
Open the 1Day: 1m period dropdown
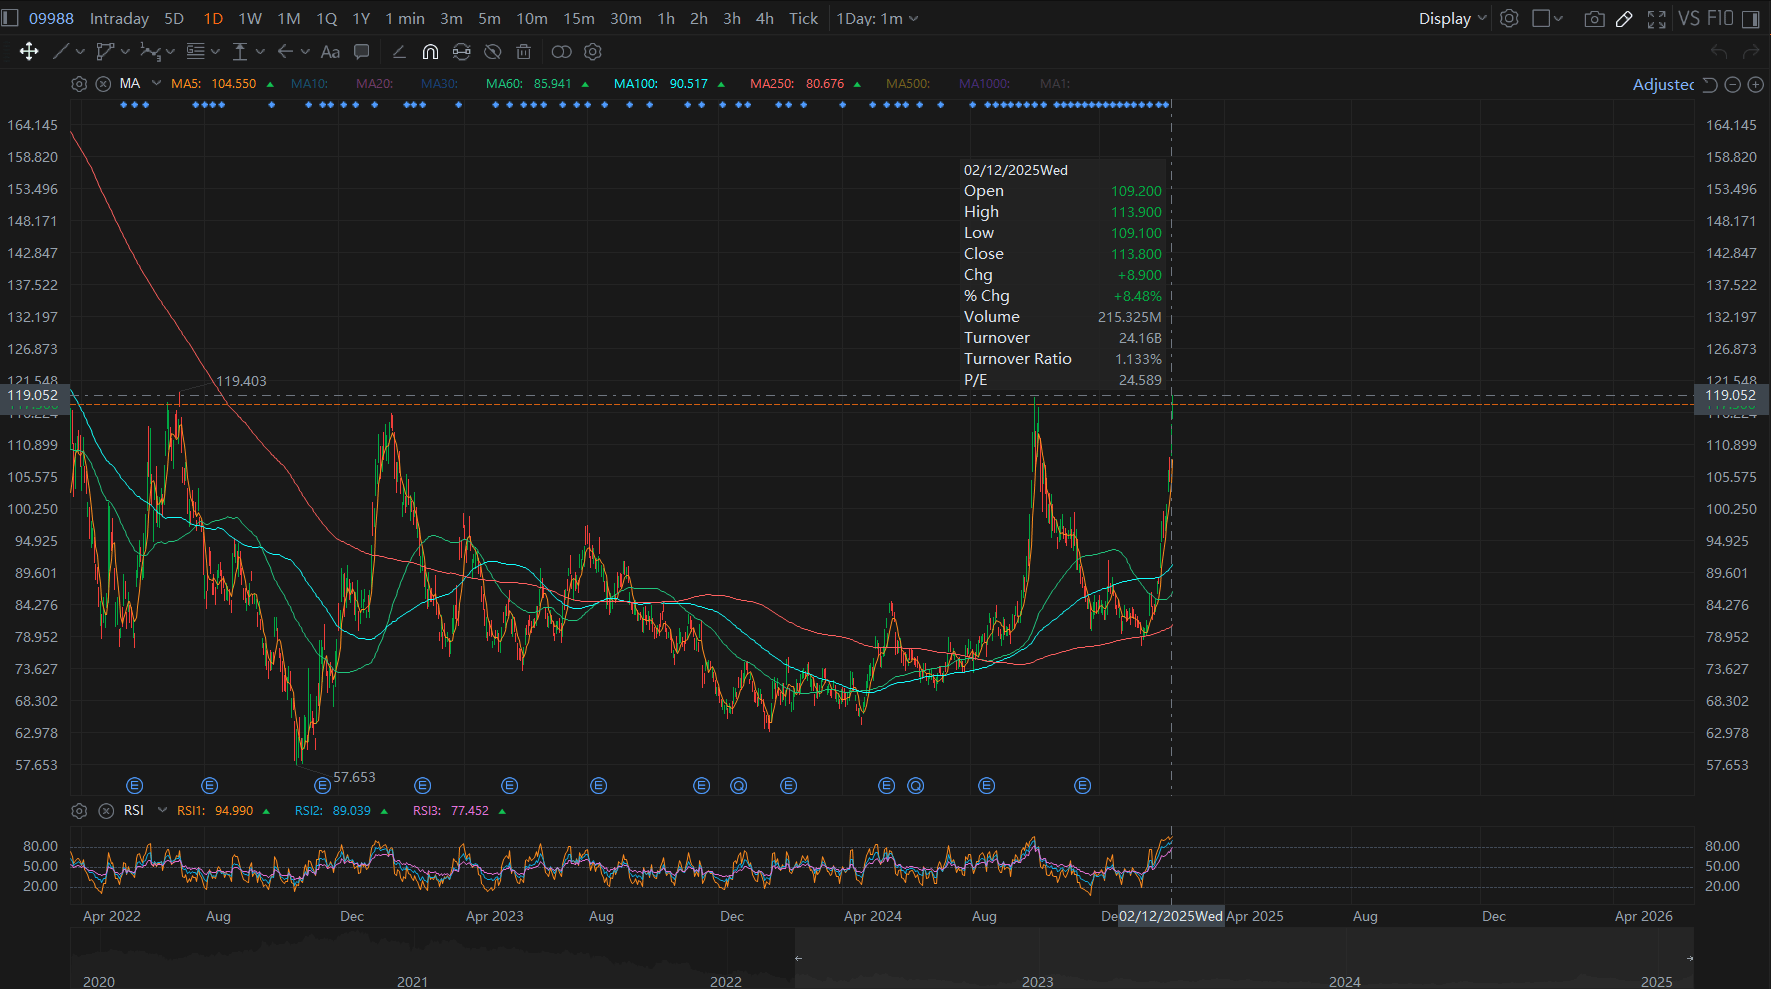877,18
